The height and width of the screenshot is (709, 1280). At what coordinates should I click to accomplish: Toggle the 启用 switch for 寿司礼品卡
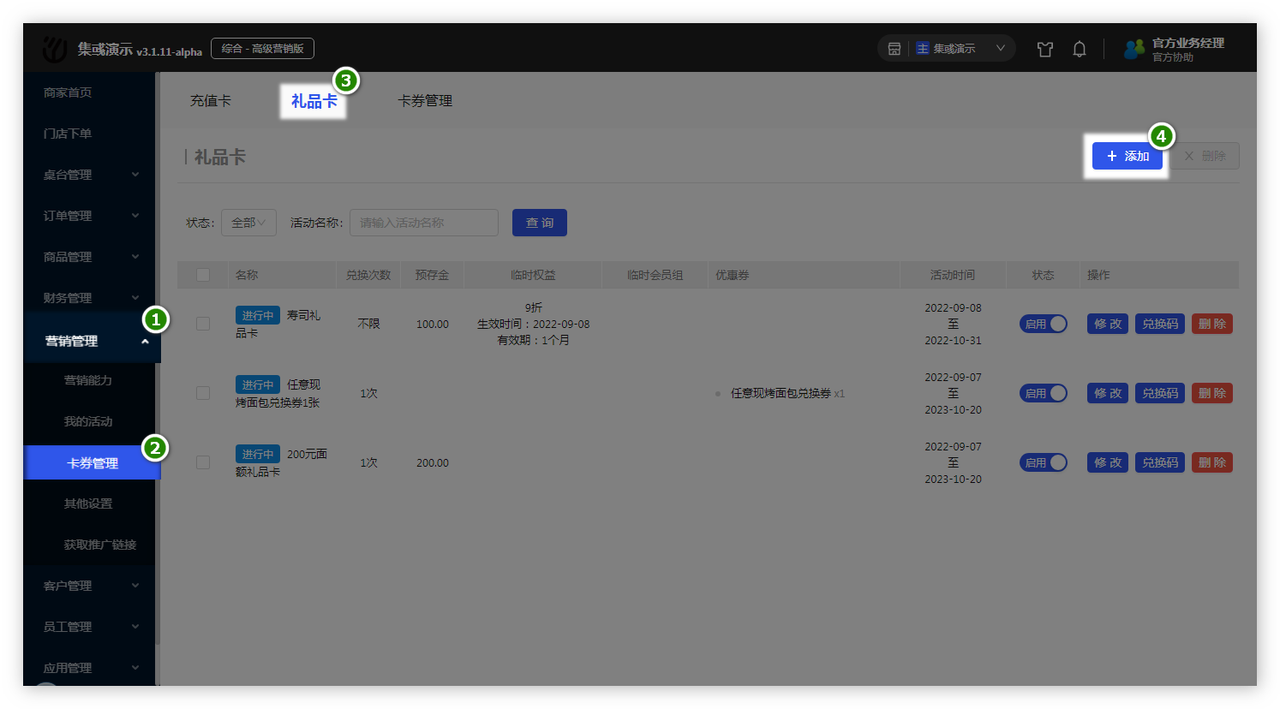(1043, 324)
